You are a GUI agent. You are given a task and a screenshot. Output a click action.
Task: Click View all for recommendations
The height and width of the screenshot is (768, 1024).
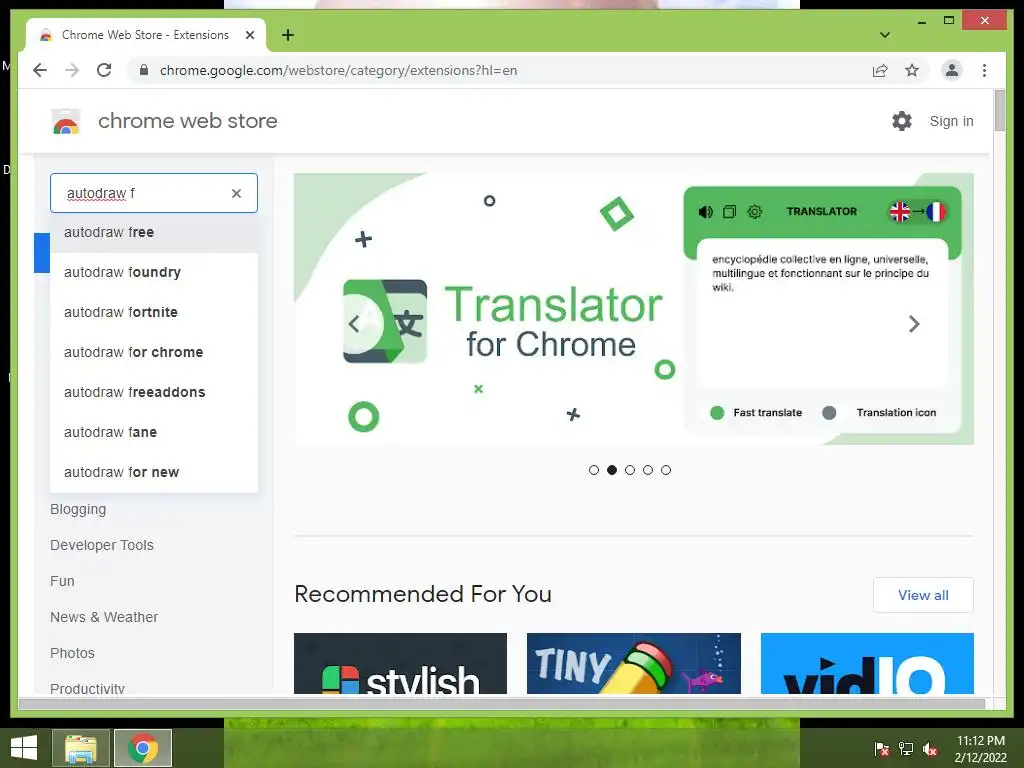click(x=923, y=595)
